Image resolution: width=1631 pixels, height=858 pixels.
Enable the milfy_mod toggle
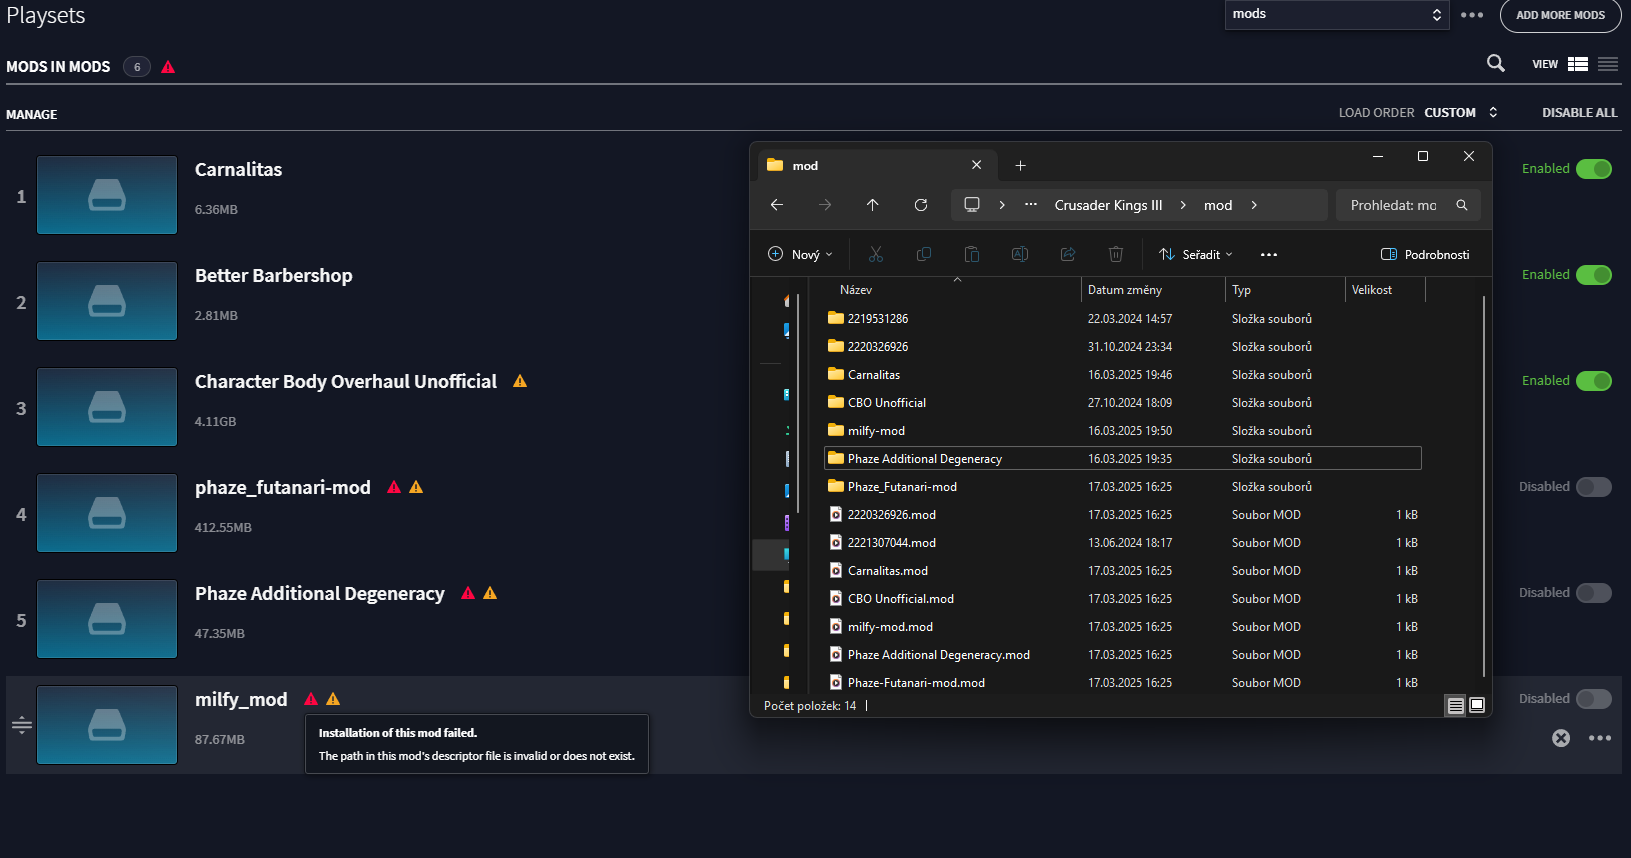(x=1594, y=699)
